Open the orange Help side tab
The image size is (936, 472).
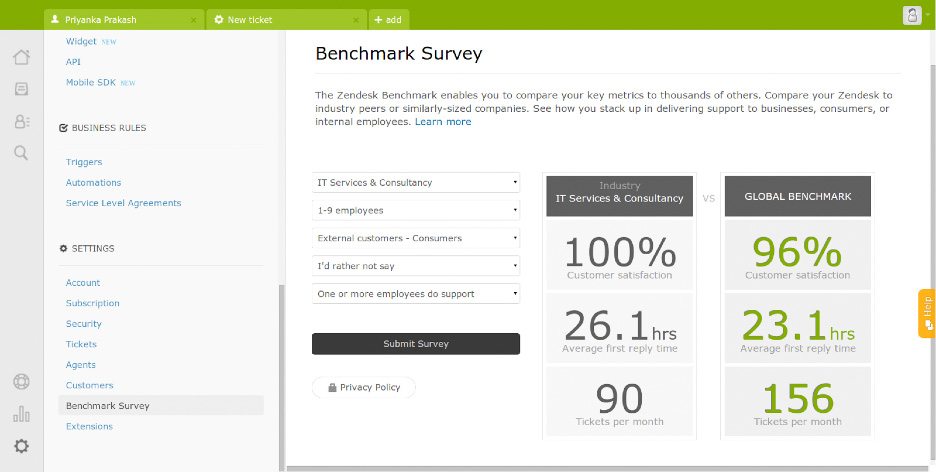pyautogui.click(x=926, y=313)
